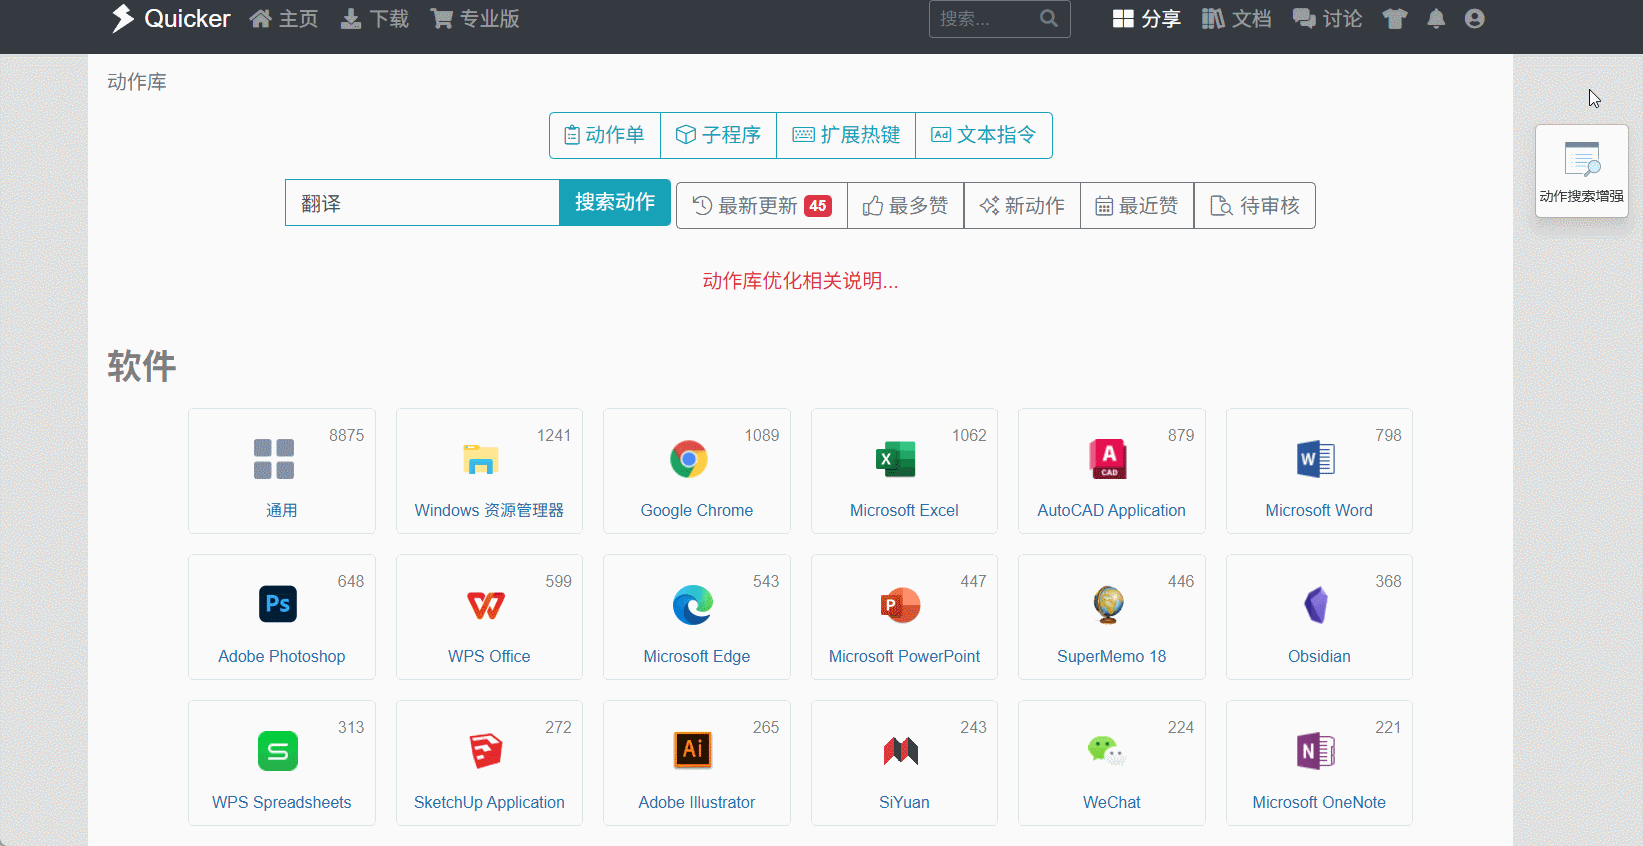Open Windows 资源管理器 folder icon
This screenshot has width=1643, height=846.
[481, 459]
